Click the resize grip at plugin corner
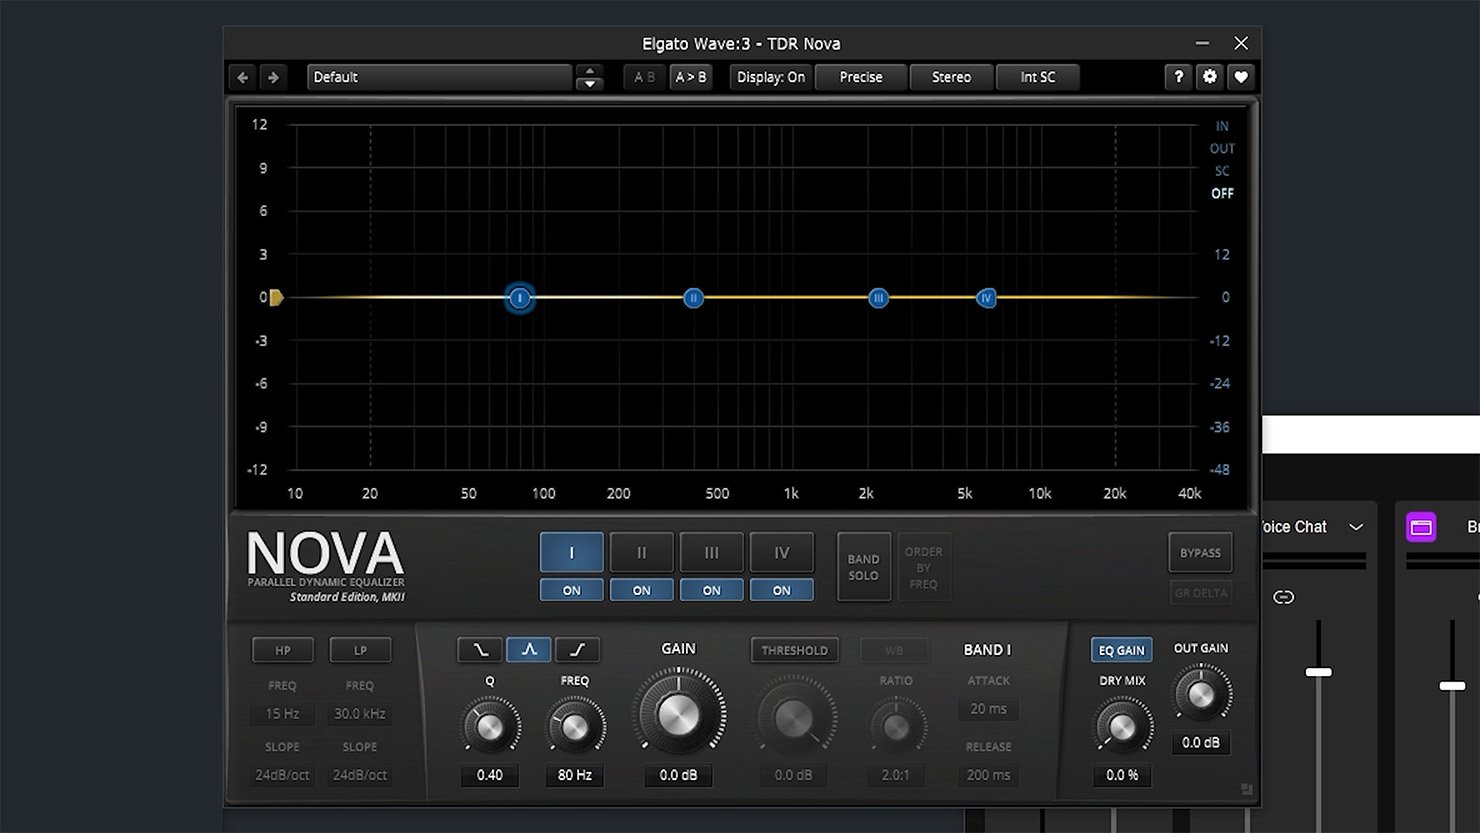Screen dimensions: 1480x833 1246,789
